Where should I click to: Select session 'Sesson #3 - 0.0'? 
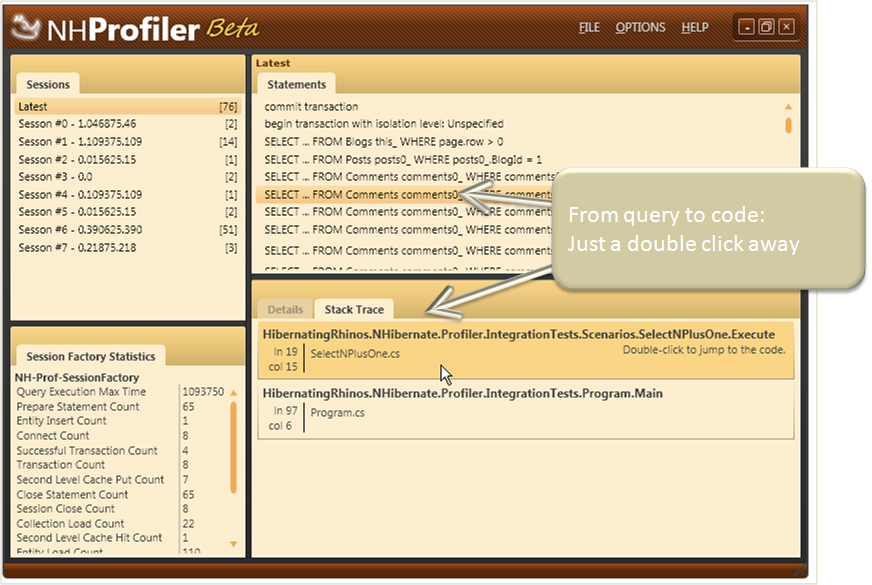(x=128, y=177)
